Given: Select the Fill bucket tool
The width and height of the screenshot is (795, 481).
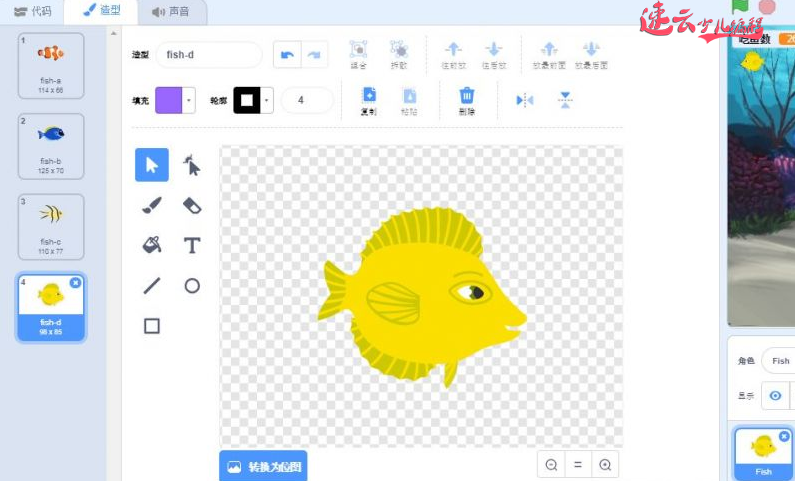Looking at the screenshot, I should 152,245.
